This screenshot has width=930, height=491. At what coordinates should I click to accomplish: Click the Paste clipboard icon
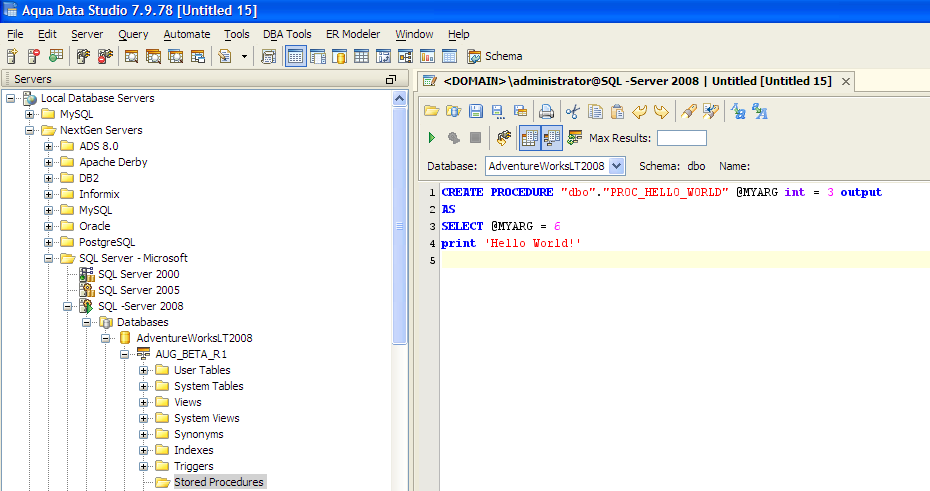[x=617, y=111]
